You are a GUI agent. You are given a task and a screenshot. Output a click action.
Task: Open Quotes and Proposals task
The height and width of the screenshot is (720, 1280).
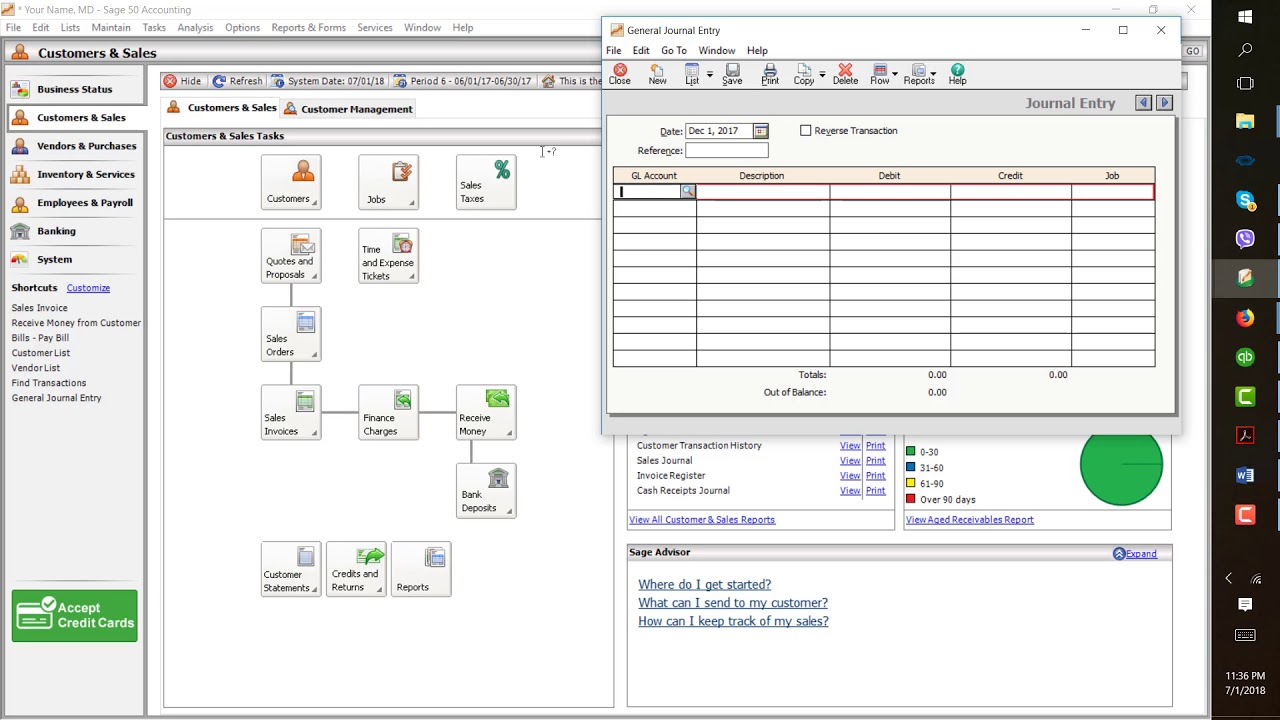click(291, 256)
